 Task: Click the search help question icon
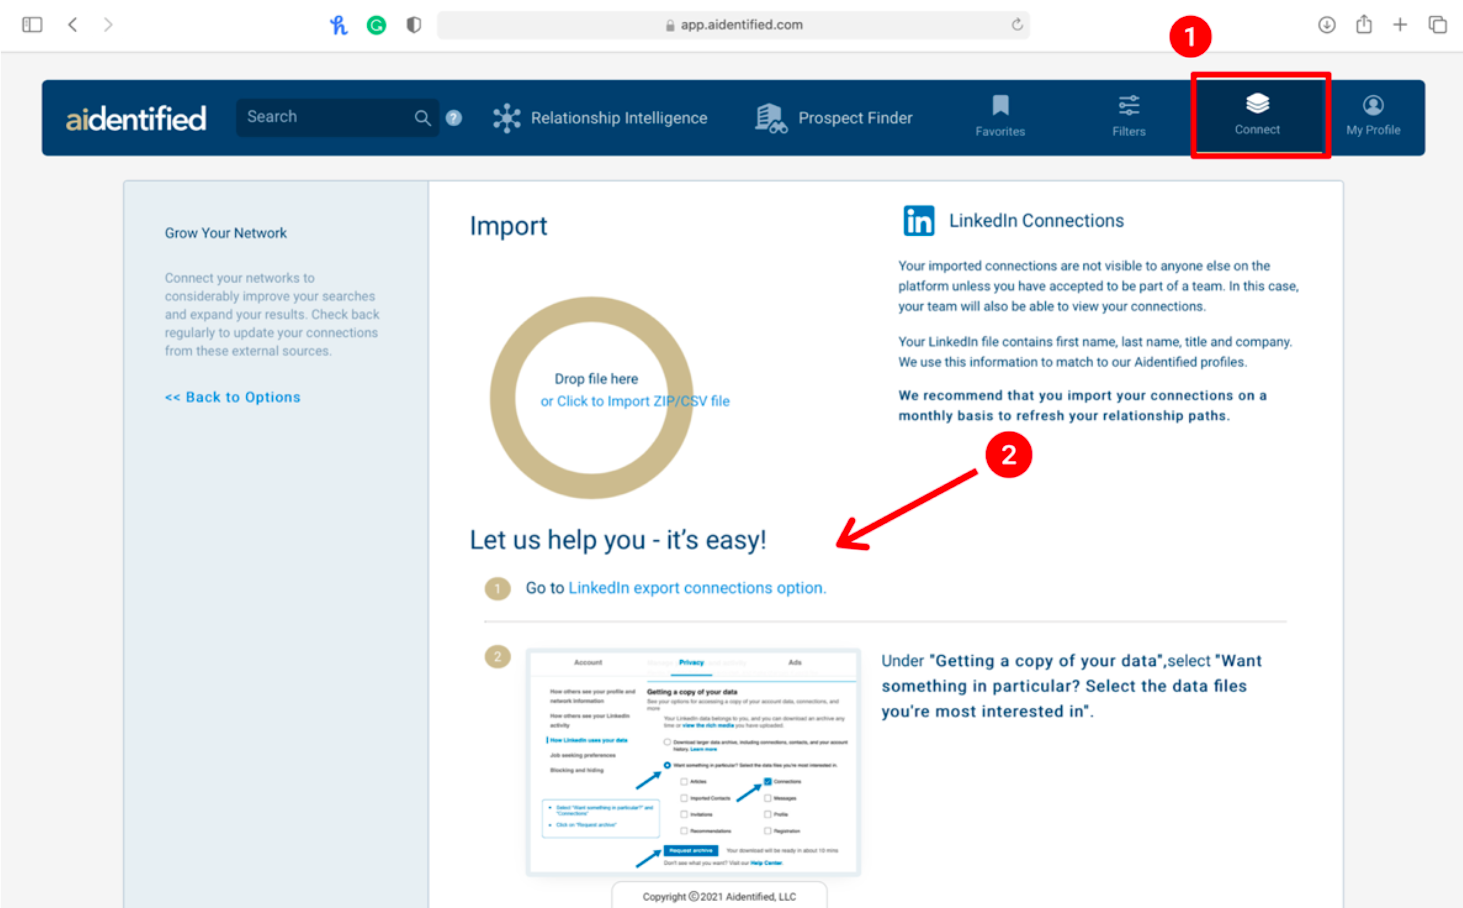[454, 118]
